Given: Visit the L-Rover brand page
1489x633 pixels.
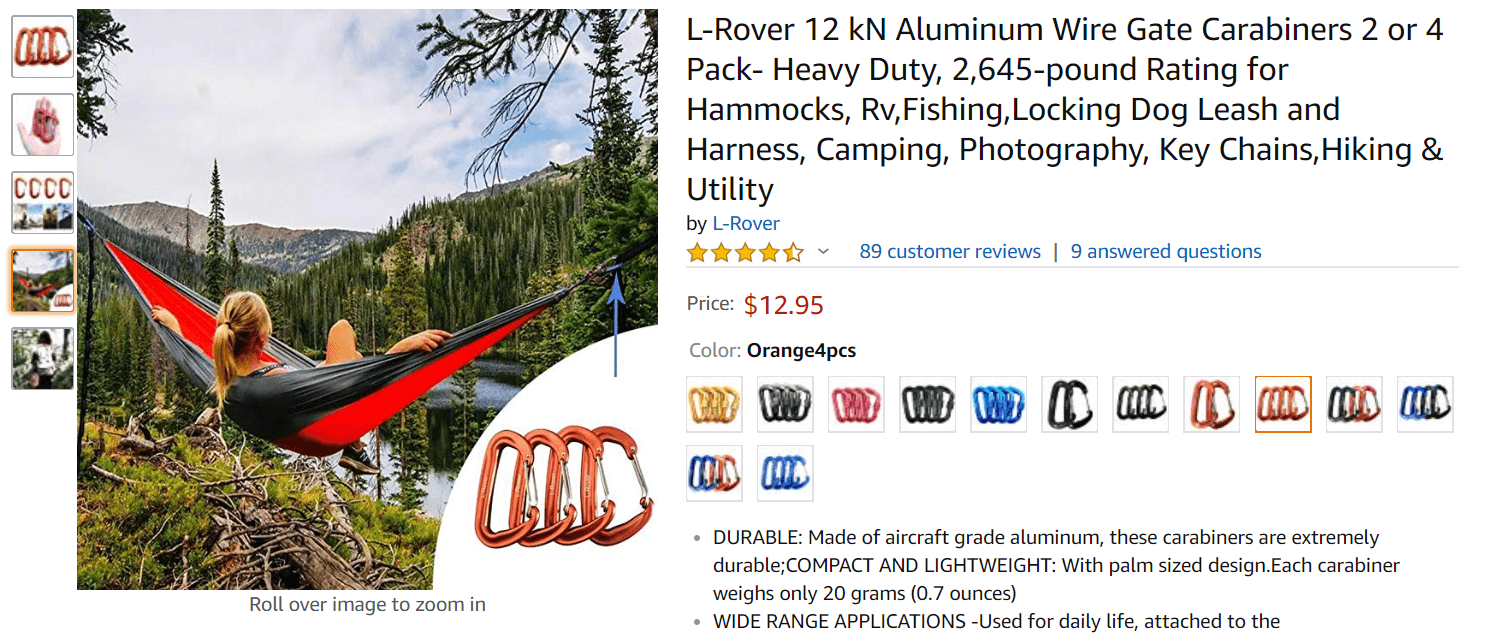Looking at the screenshot, I should click(746, 223).
